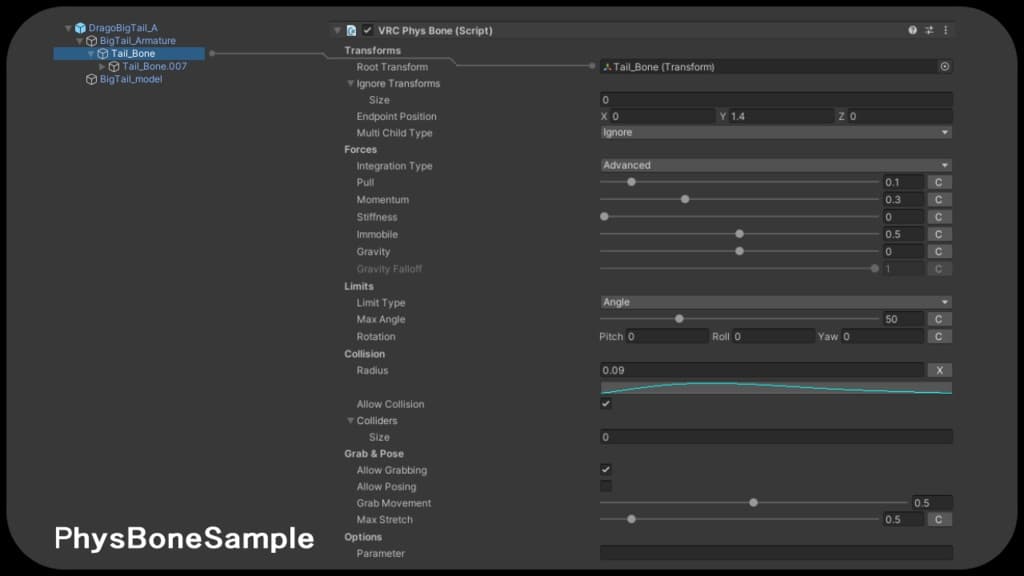Image resolution: width=1024 pixels, height=576 pixels.
Task: Click the BigTail_model object cube icon
Action: (x=91, y=79)
